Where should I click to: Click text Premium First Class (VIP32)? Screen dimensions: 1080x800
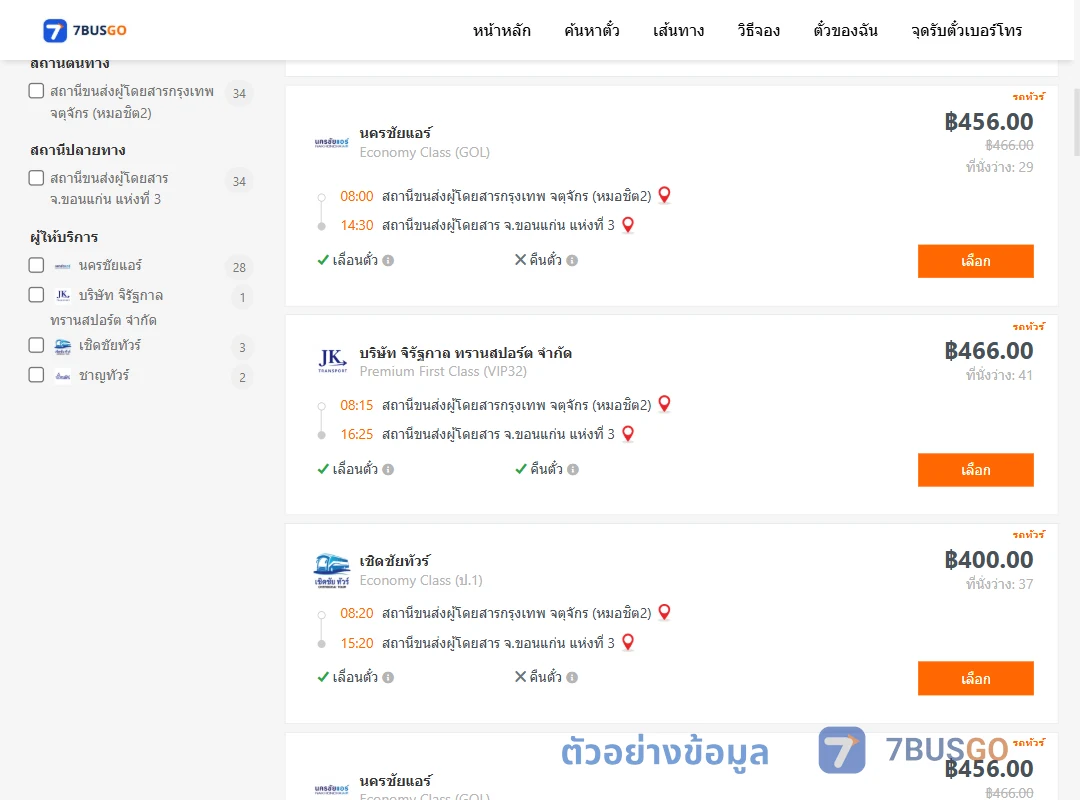(x=443, y=371)
